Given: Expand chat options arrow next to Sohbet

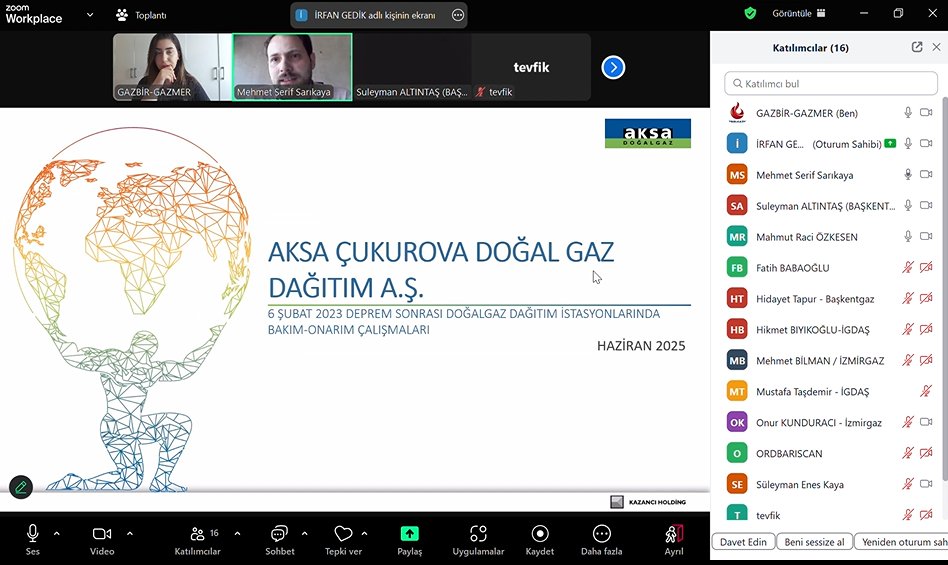Looking at the screenshot, I should click(x=304, y=534).
